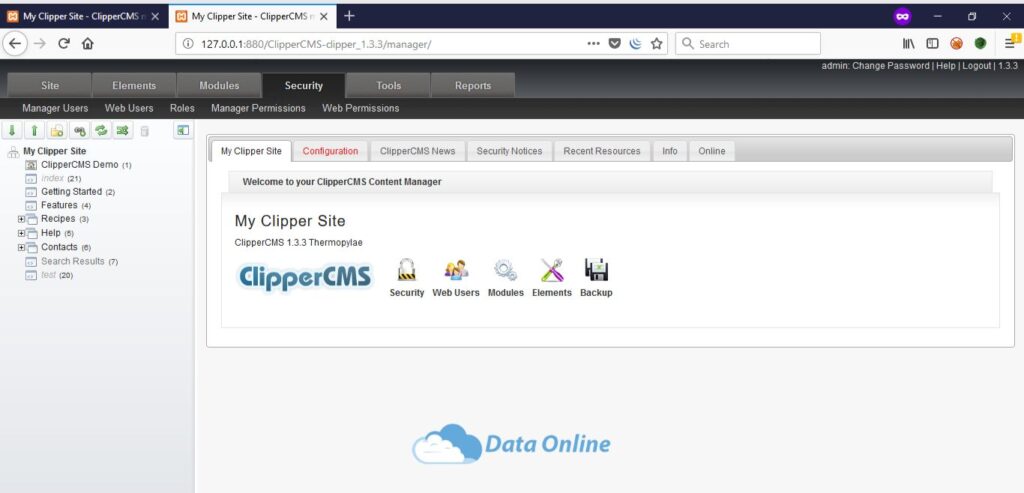The height and width of the screenshot is (493, 1024).
Task: Switch to the Configuration tab
Action: pos(330,151)
